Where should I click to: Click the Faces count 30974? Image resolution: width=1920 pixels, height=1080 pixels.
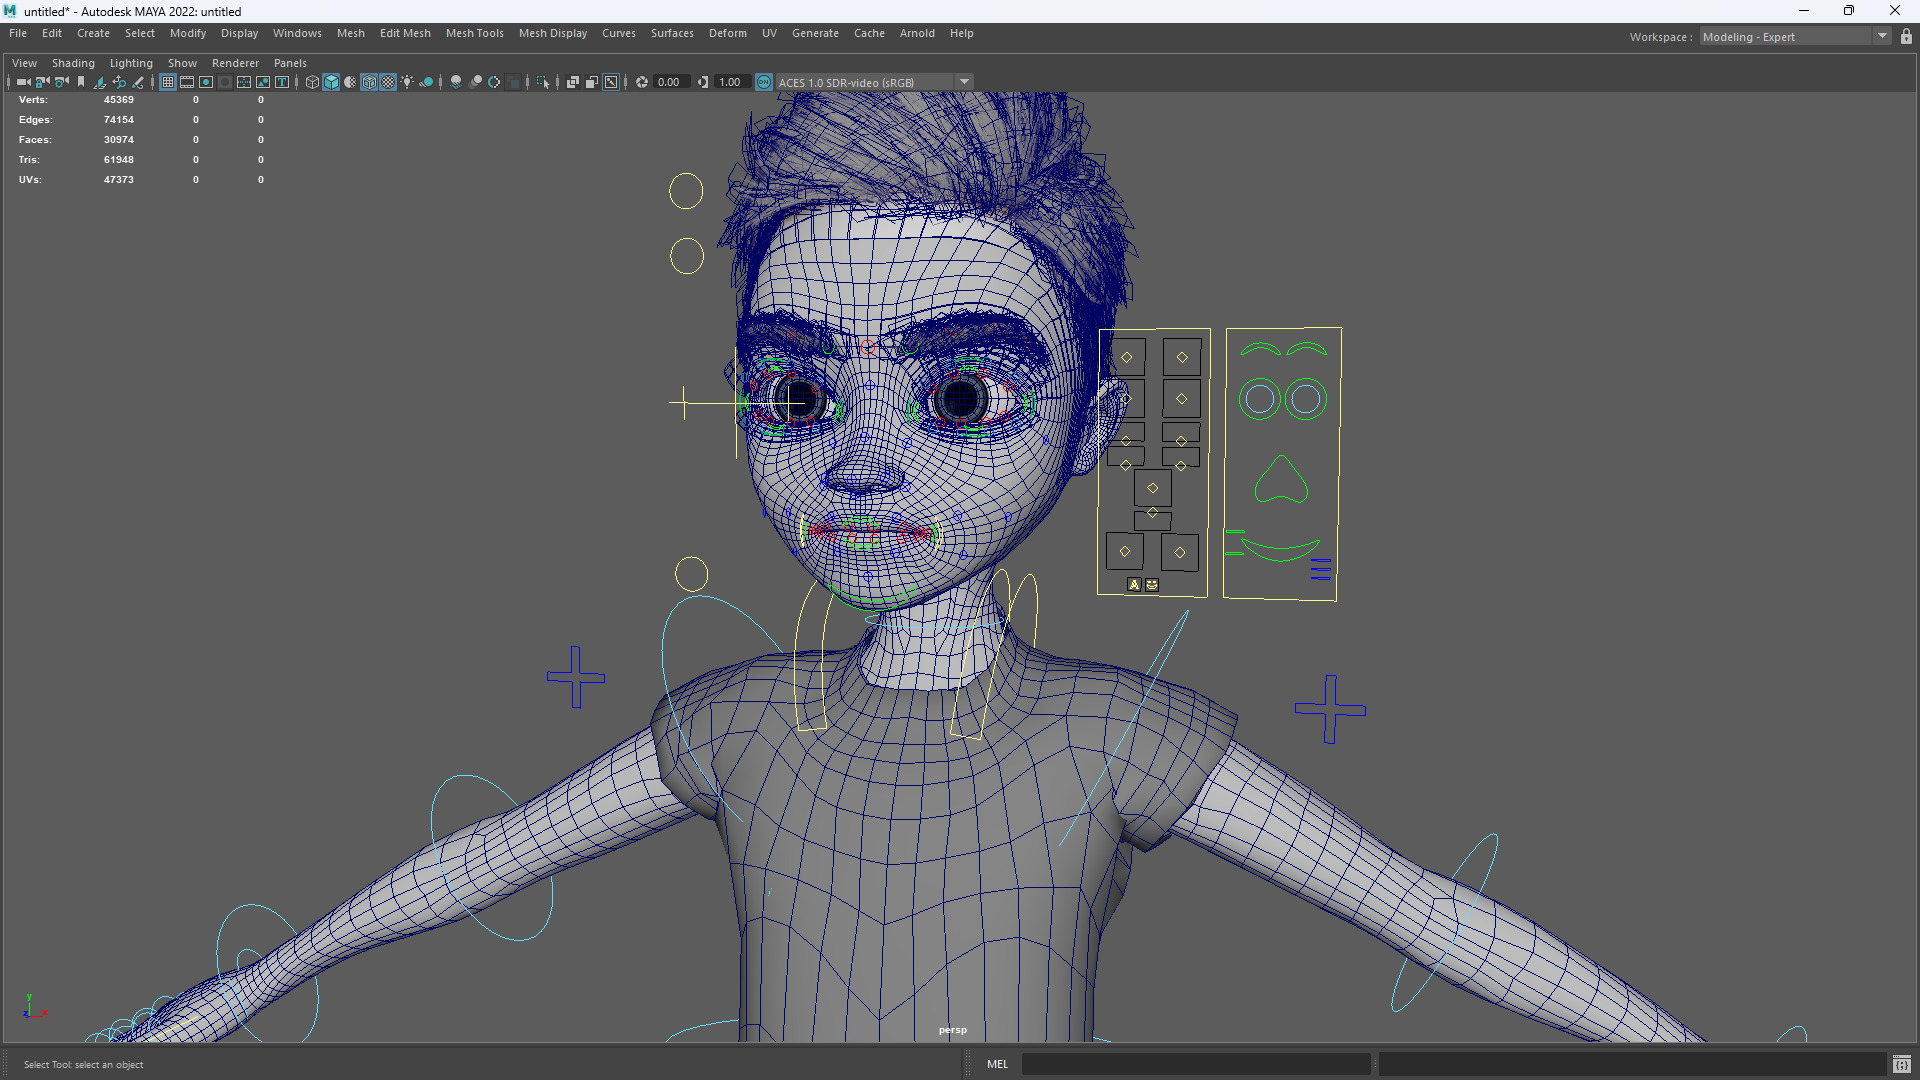pos(118,140)
